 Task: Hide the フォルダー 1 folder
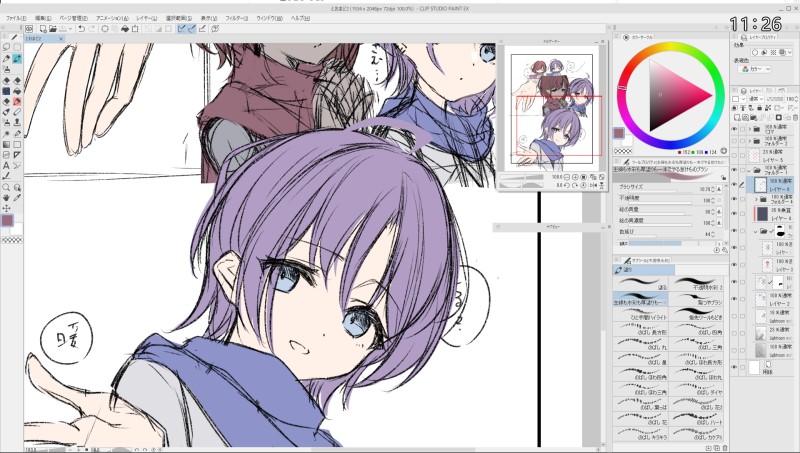734,170
